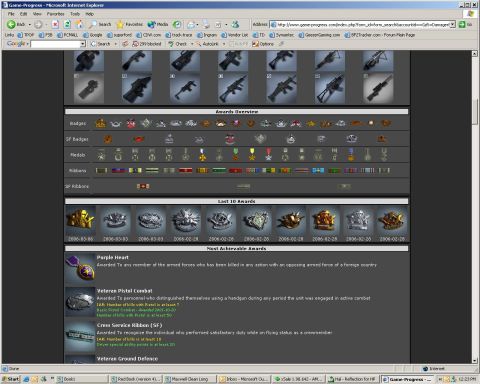The height and width of the screenshot is (384, 480).
Task: Click the Veteran Pistol Combat badge image
Action: coord(80,302)
